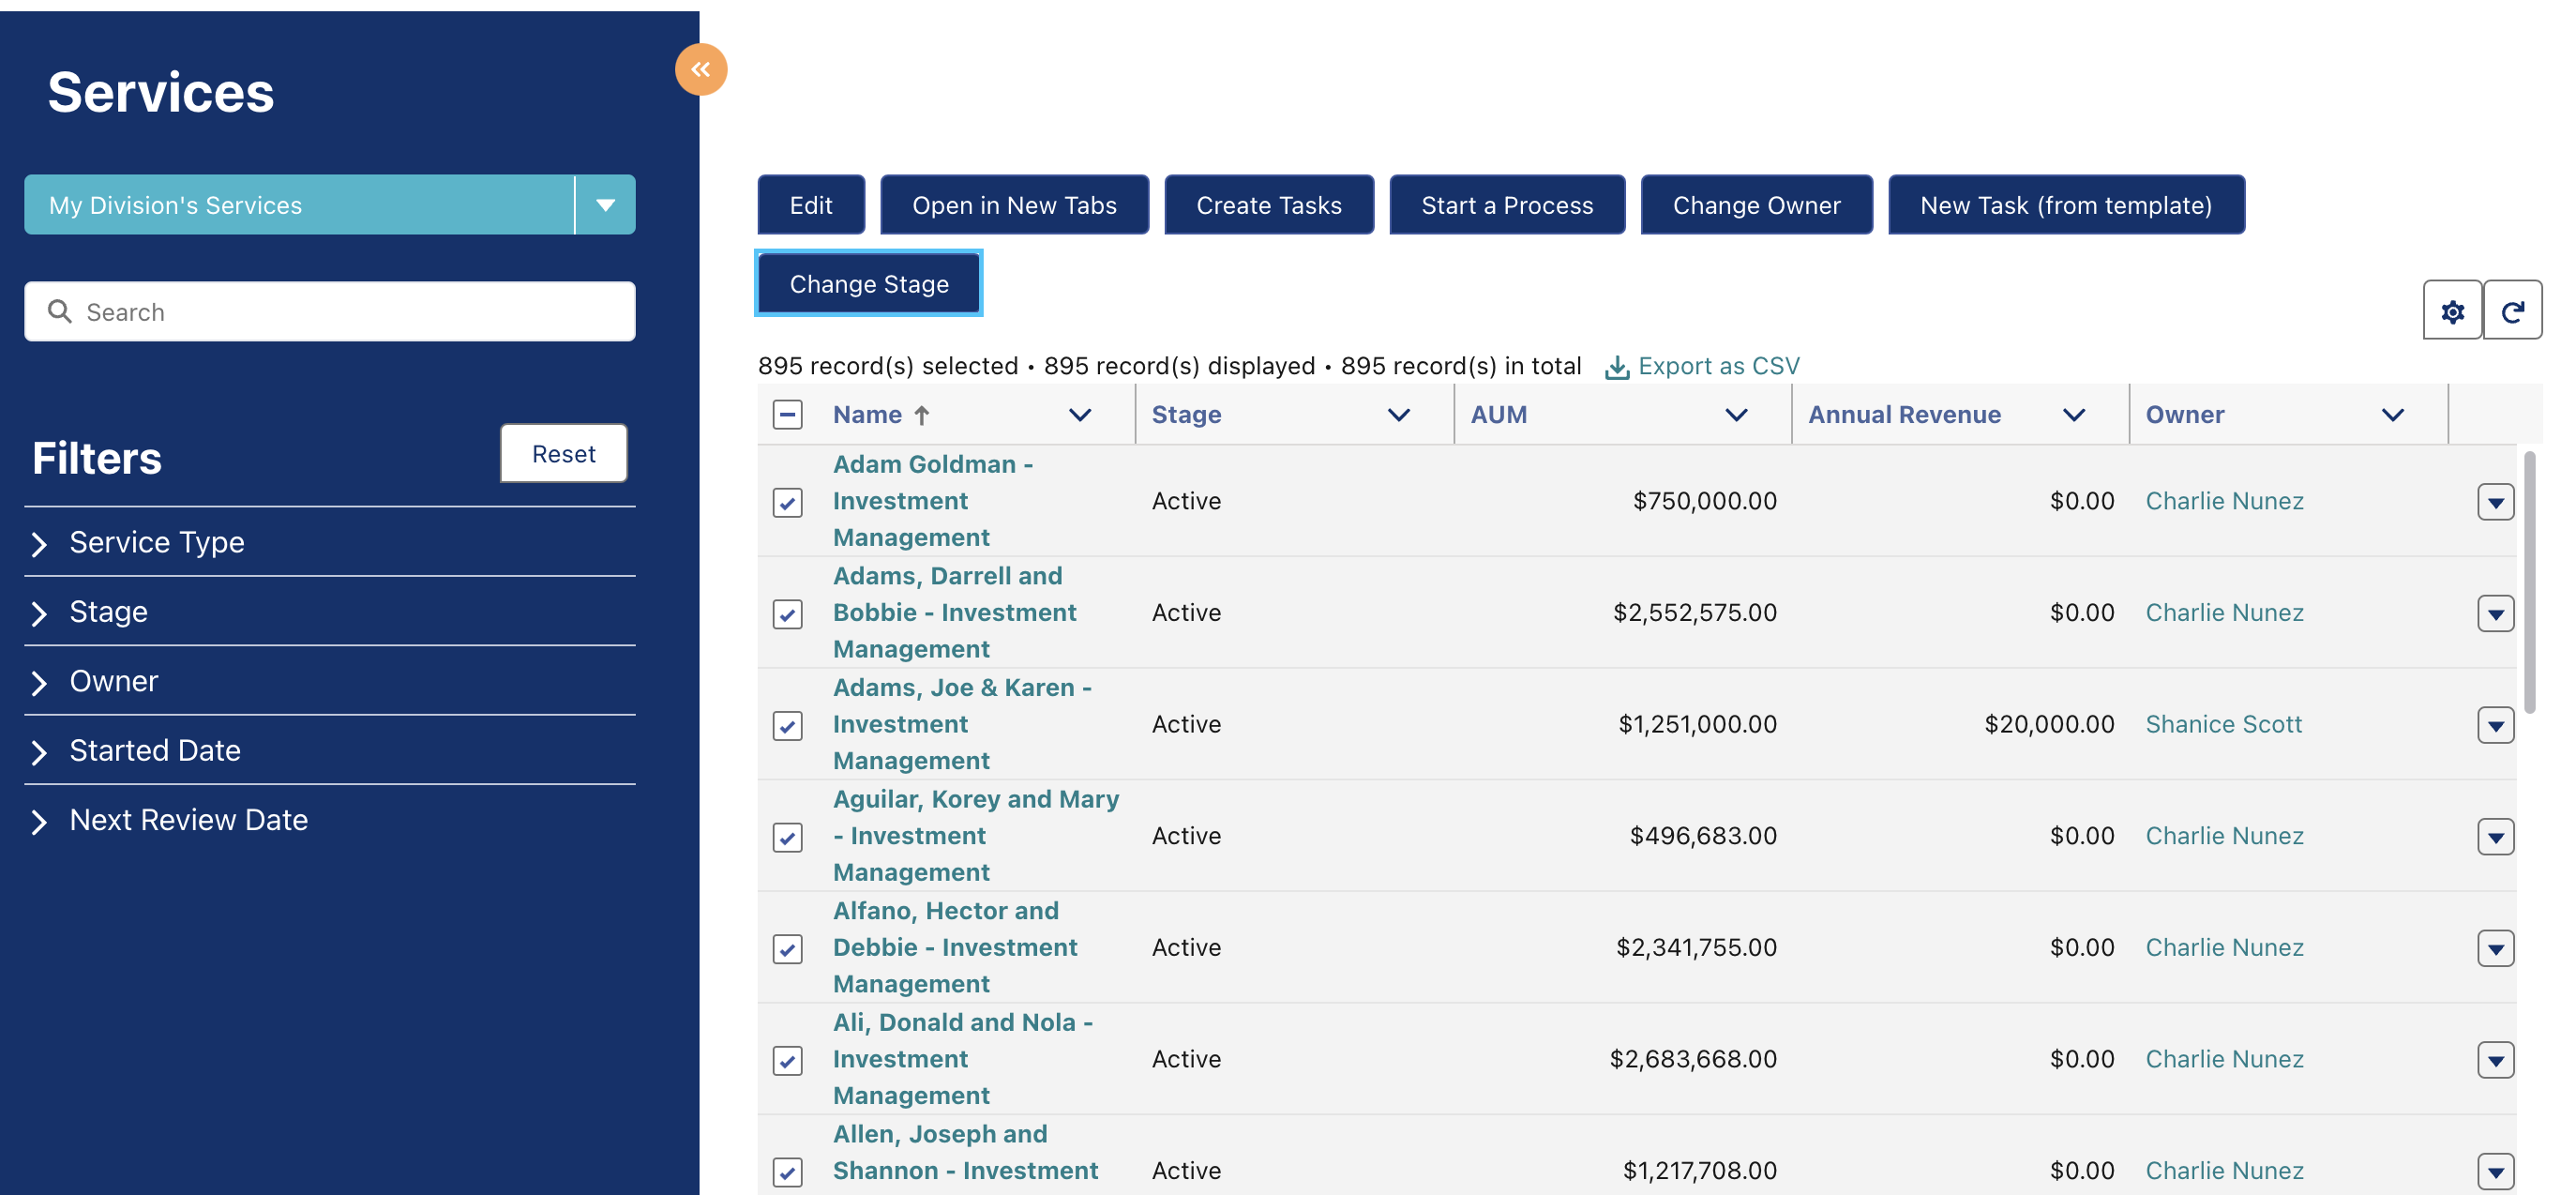The height and width of the screenshot is (1195, 2576).
Task: Uncheck Aguilar, Korey and Mary row checkbox
Action: (787, 837)
